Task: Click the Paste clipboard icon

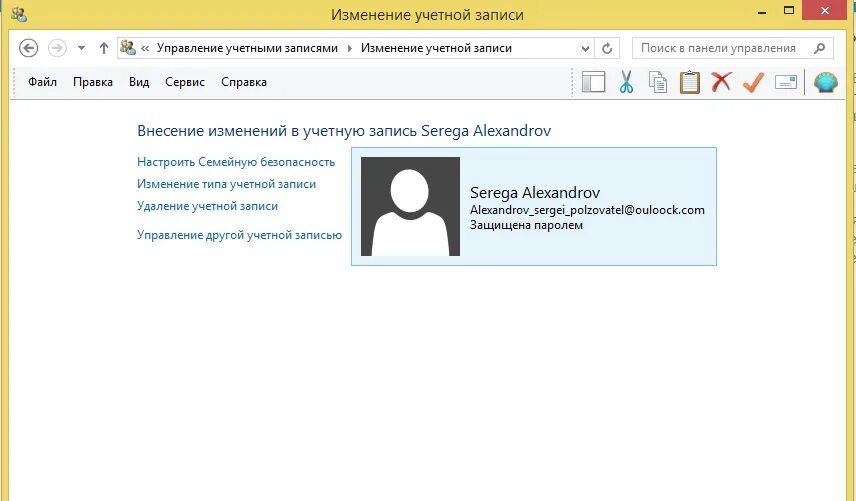Action: (689, 82)
